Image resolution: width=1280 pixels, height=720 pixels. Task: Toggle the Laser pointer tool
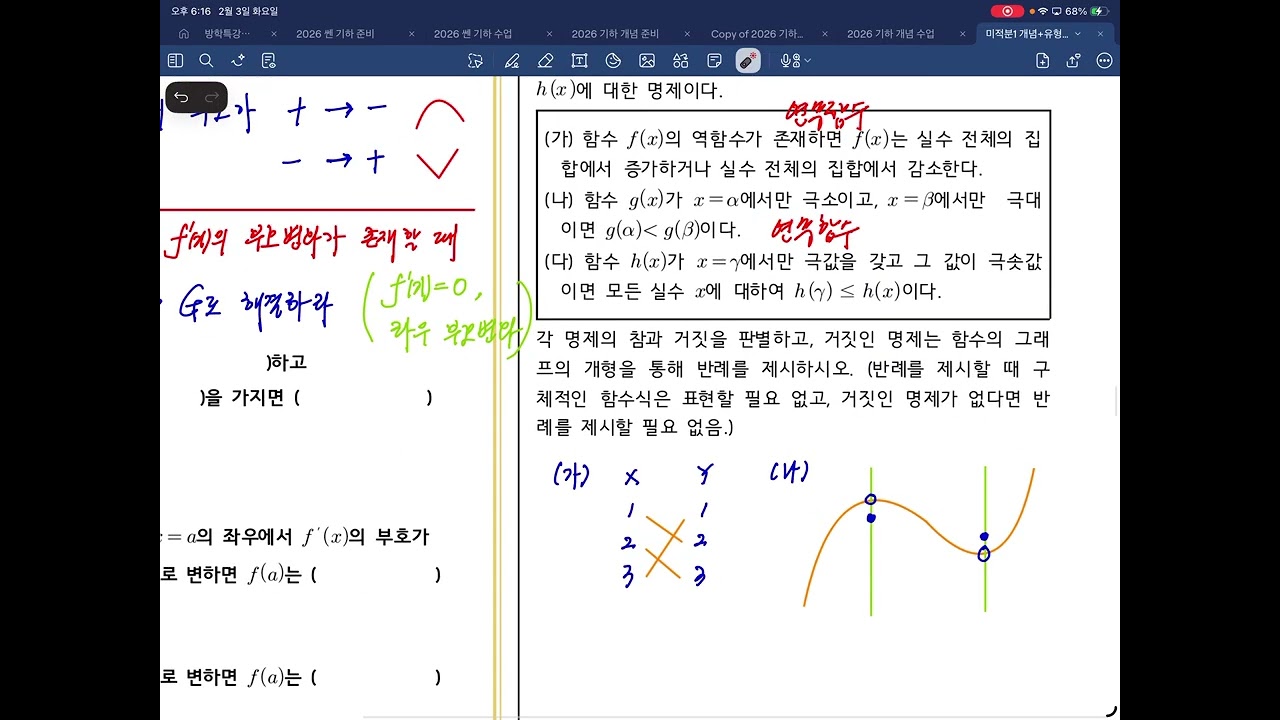pyautogui.click(x=748, y=61)
